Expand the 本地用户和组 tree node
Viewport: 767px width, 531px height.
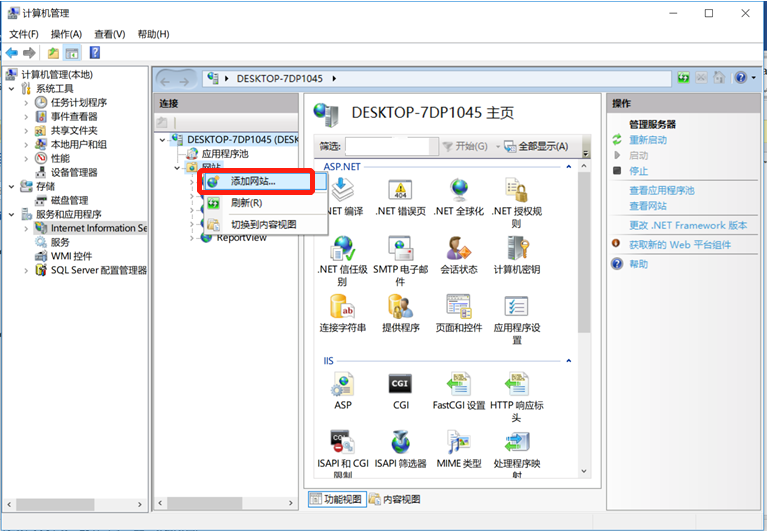26,145
